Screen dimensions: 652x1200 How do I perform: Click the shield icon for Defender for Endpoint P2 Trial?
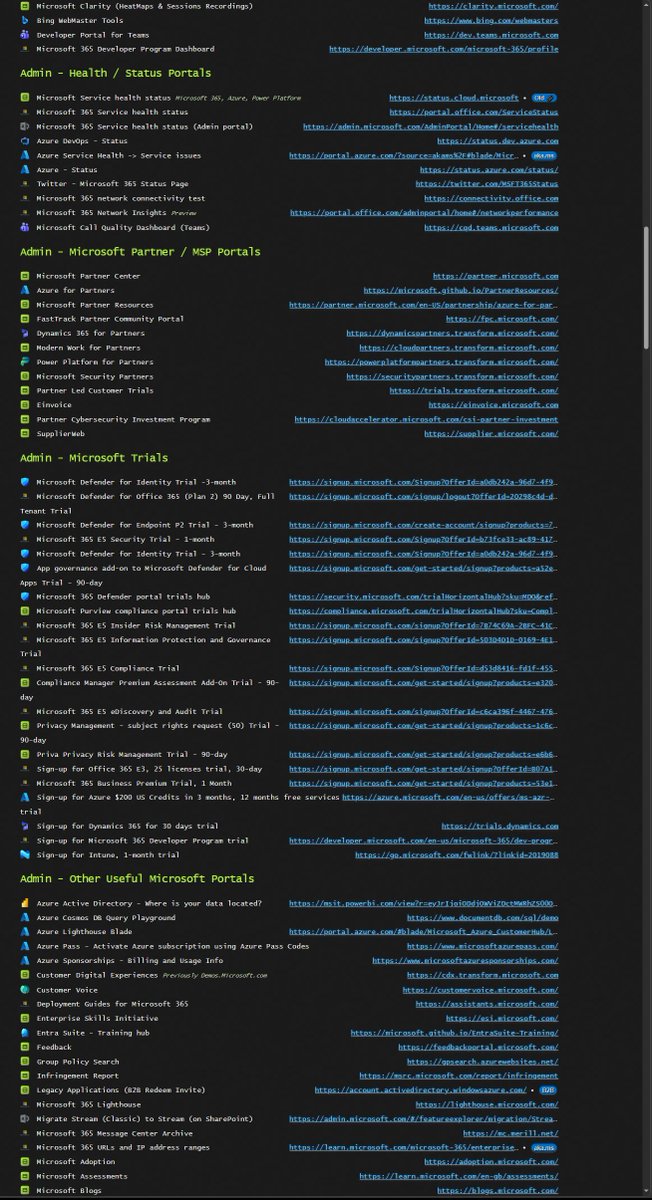26,525
